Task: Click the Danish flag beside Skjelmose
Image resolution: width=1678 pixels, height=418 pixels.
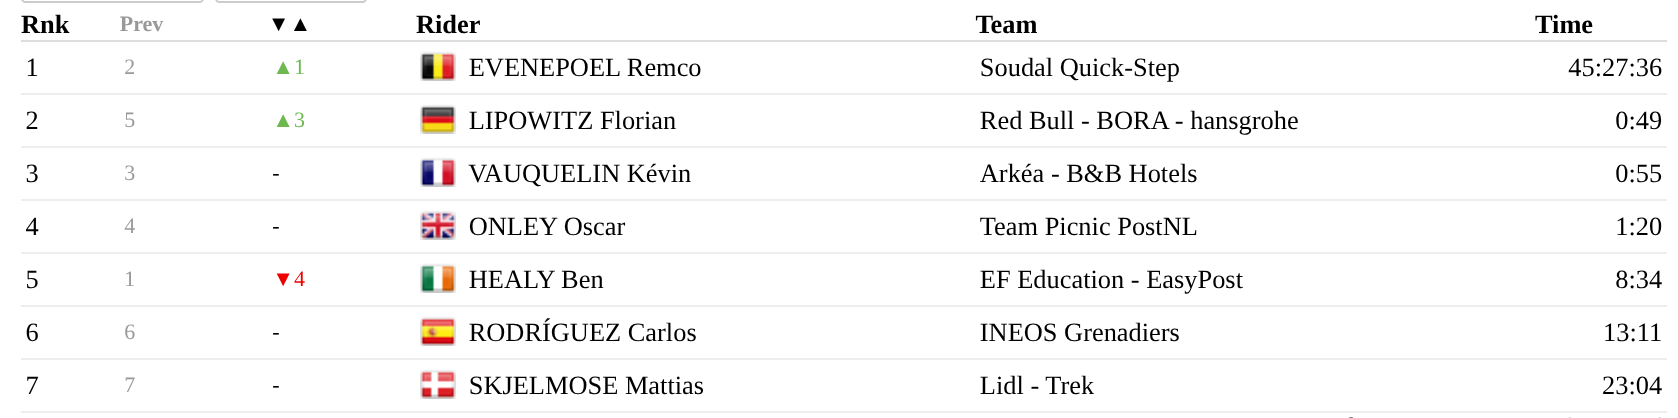Action: [x=437, y=385]
